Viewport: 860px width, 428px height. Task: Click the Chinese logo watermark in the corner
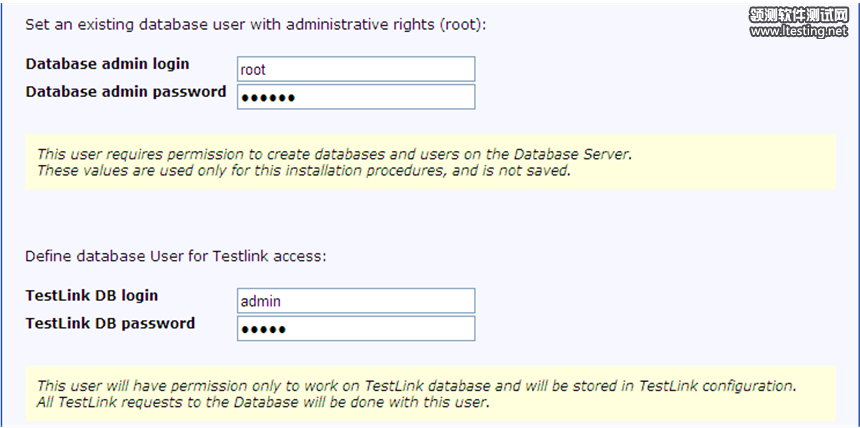click(798, 15)
